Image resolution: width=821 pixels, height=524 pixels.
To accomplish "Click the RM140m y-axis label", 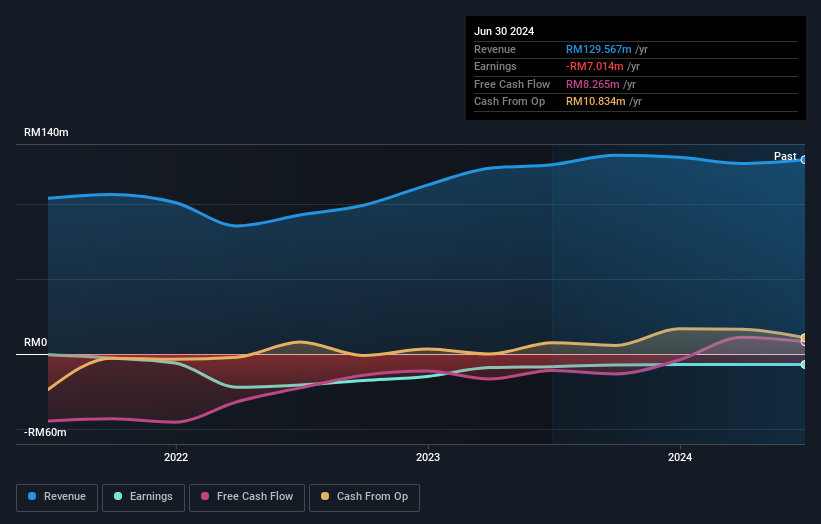I will click(46, 132).
